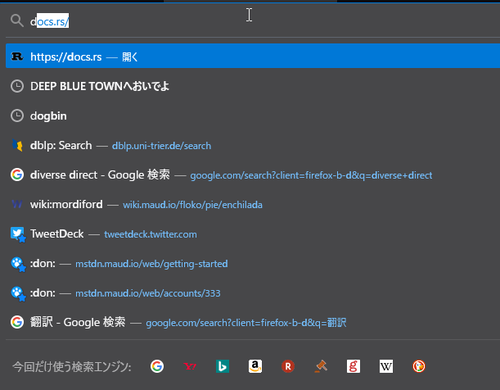The height and width of the screenshot is (390, 500).
Task: Open google.com 翻訳 search URL
Action: click(x=246, y=323)
